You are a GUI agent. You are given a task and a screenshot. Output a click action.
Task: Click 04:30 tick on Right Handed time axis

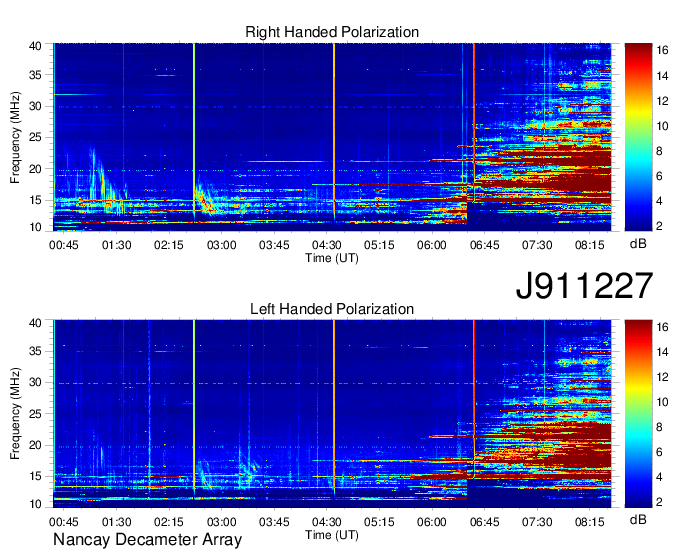327,245
